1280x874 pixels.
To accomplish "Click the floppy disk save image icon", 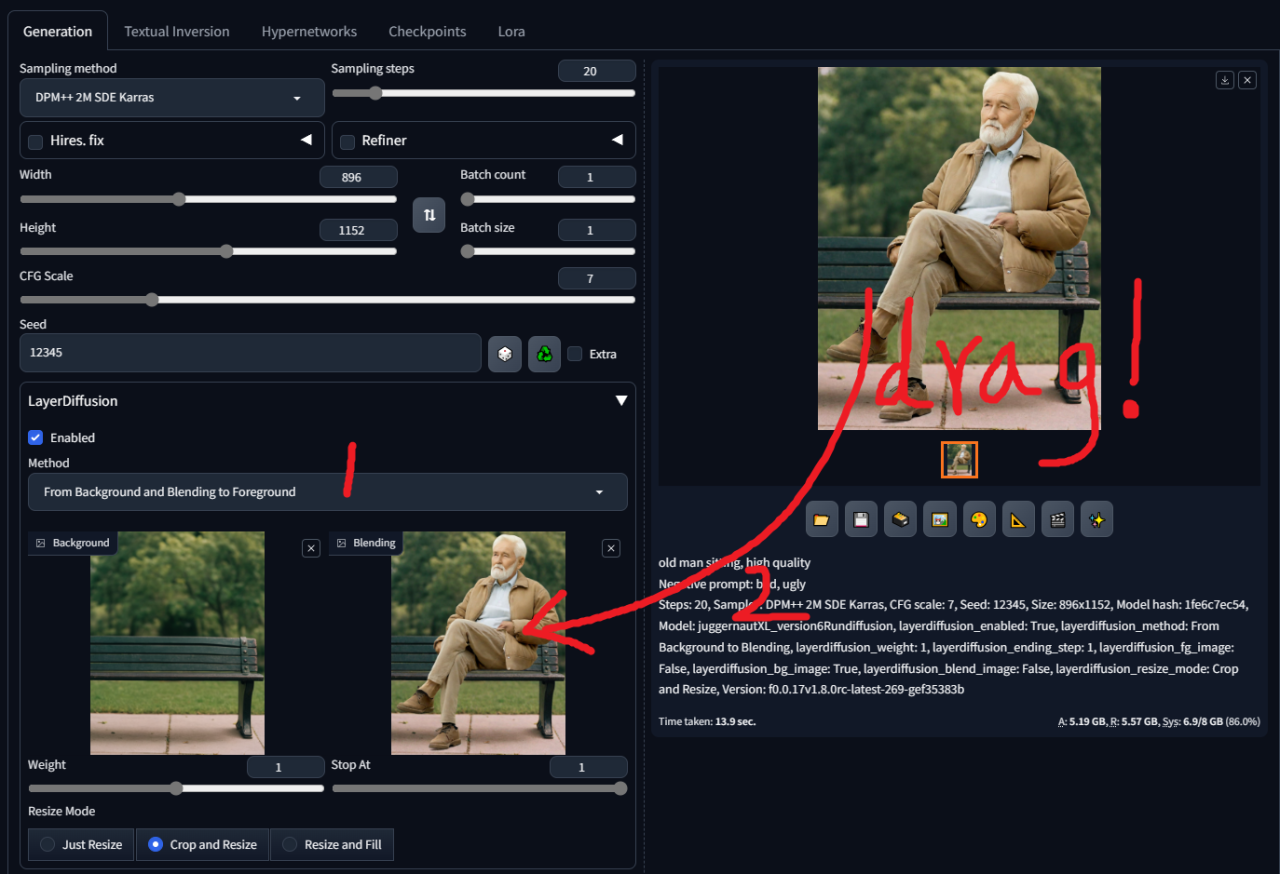I will (x=860, y=520).
